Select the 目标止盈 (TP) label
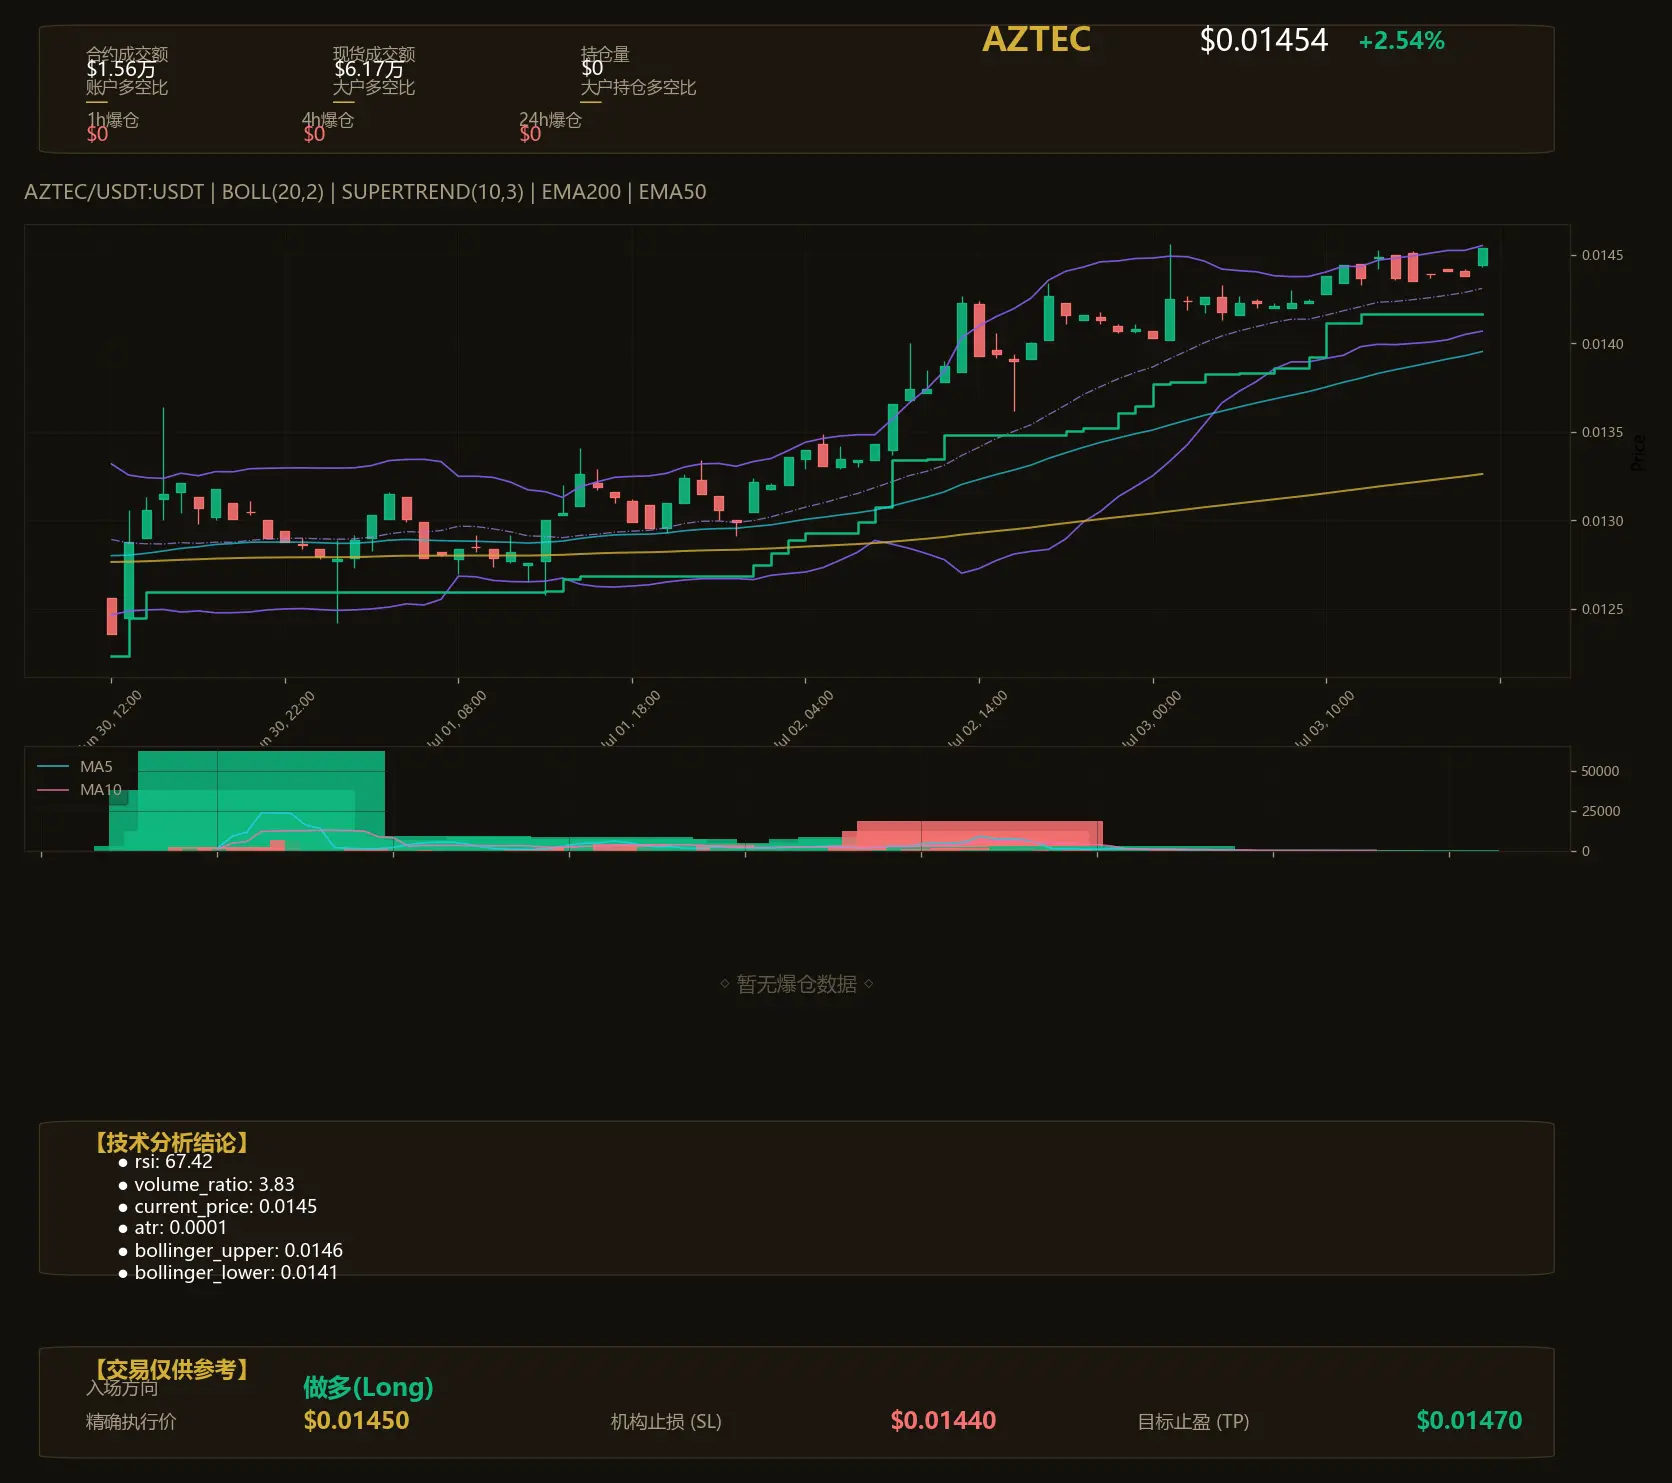This screenshot has height=1483, width=1672. 1193,1422
